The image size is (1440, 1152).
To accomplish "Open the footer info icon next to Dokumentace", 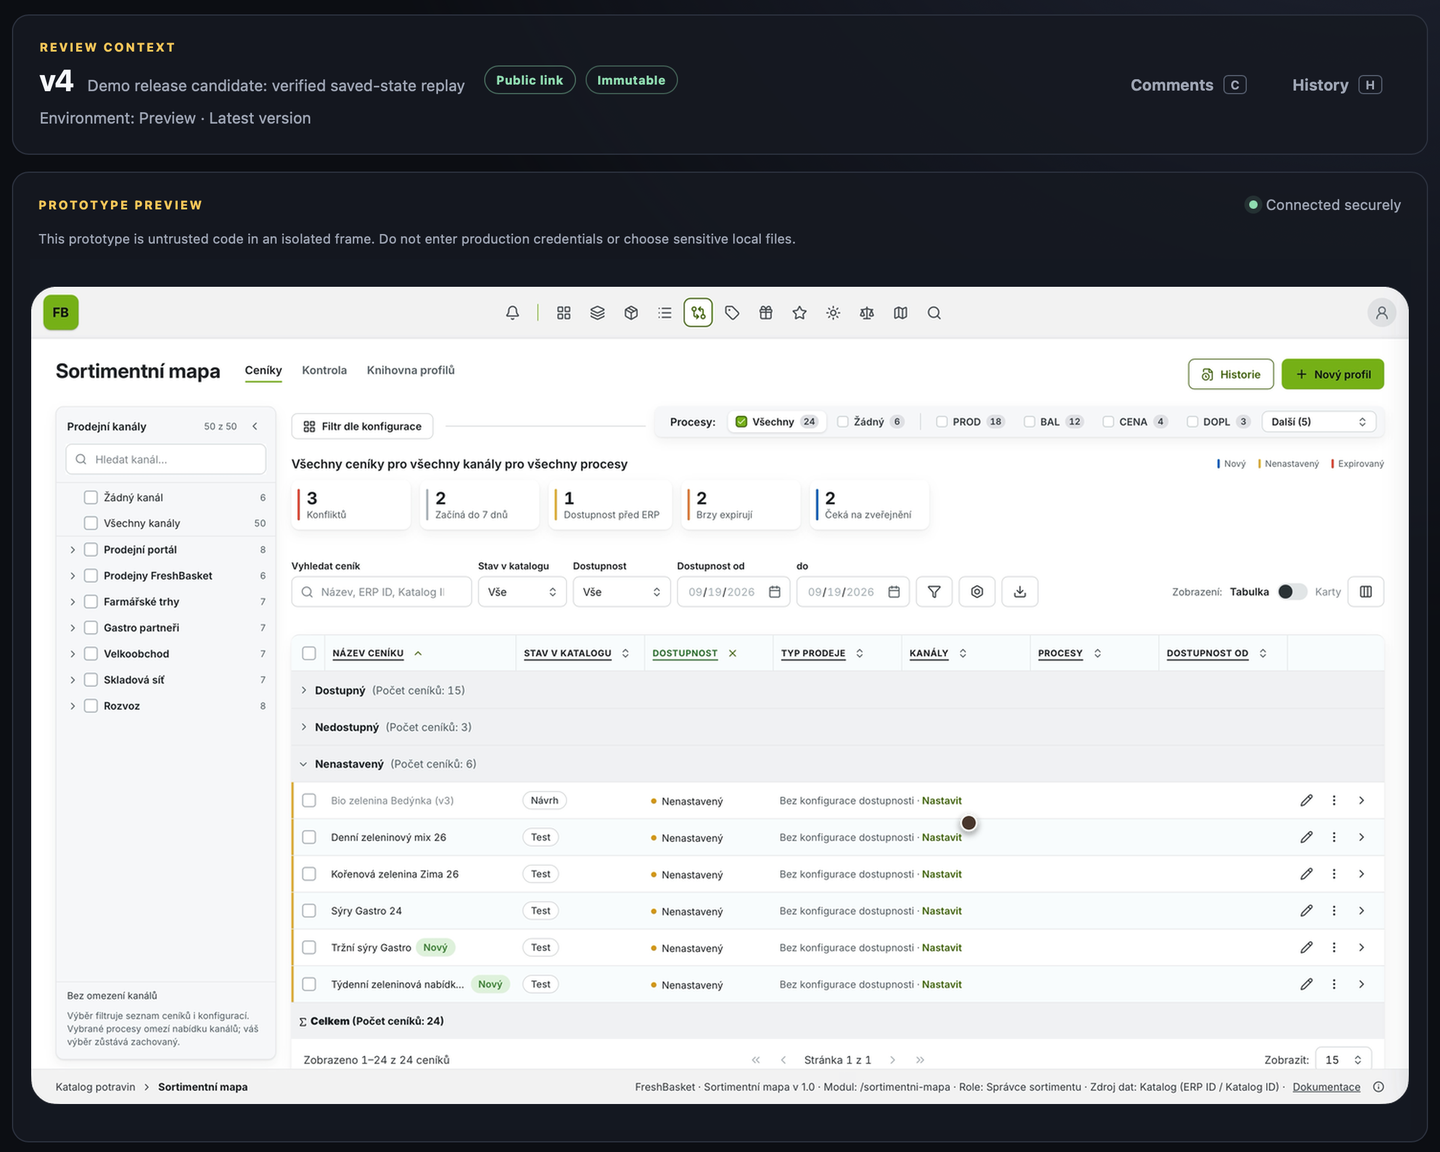I will click(1379, 1087).
